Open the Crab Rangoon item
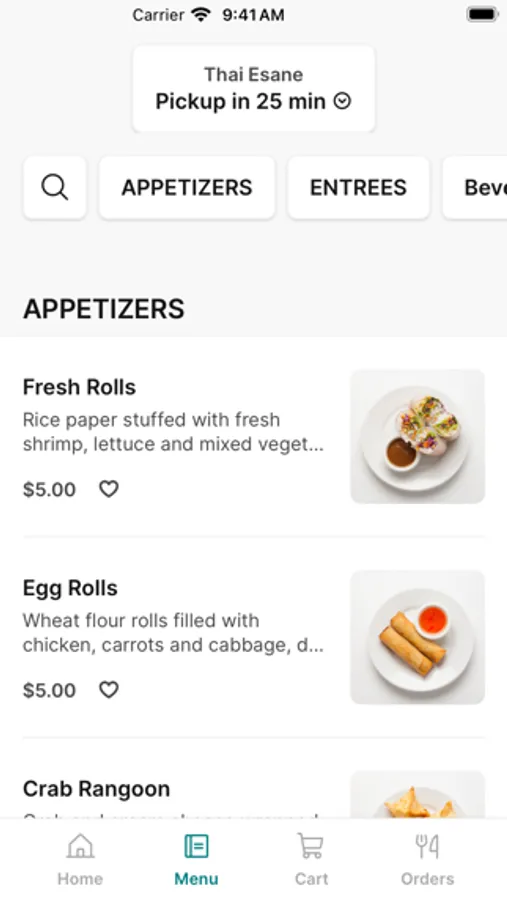The height and width of the screenshot is (900, 507). point(96,789)
